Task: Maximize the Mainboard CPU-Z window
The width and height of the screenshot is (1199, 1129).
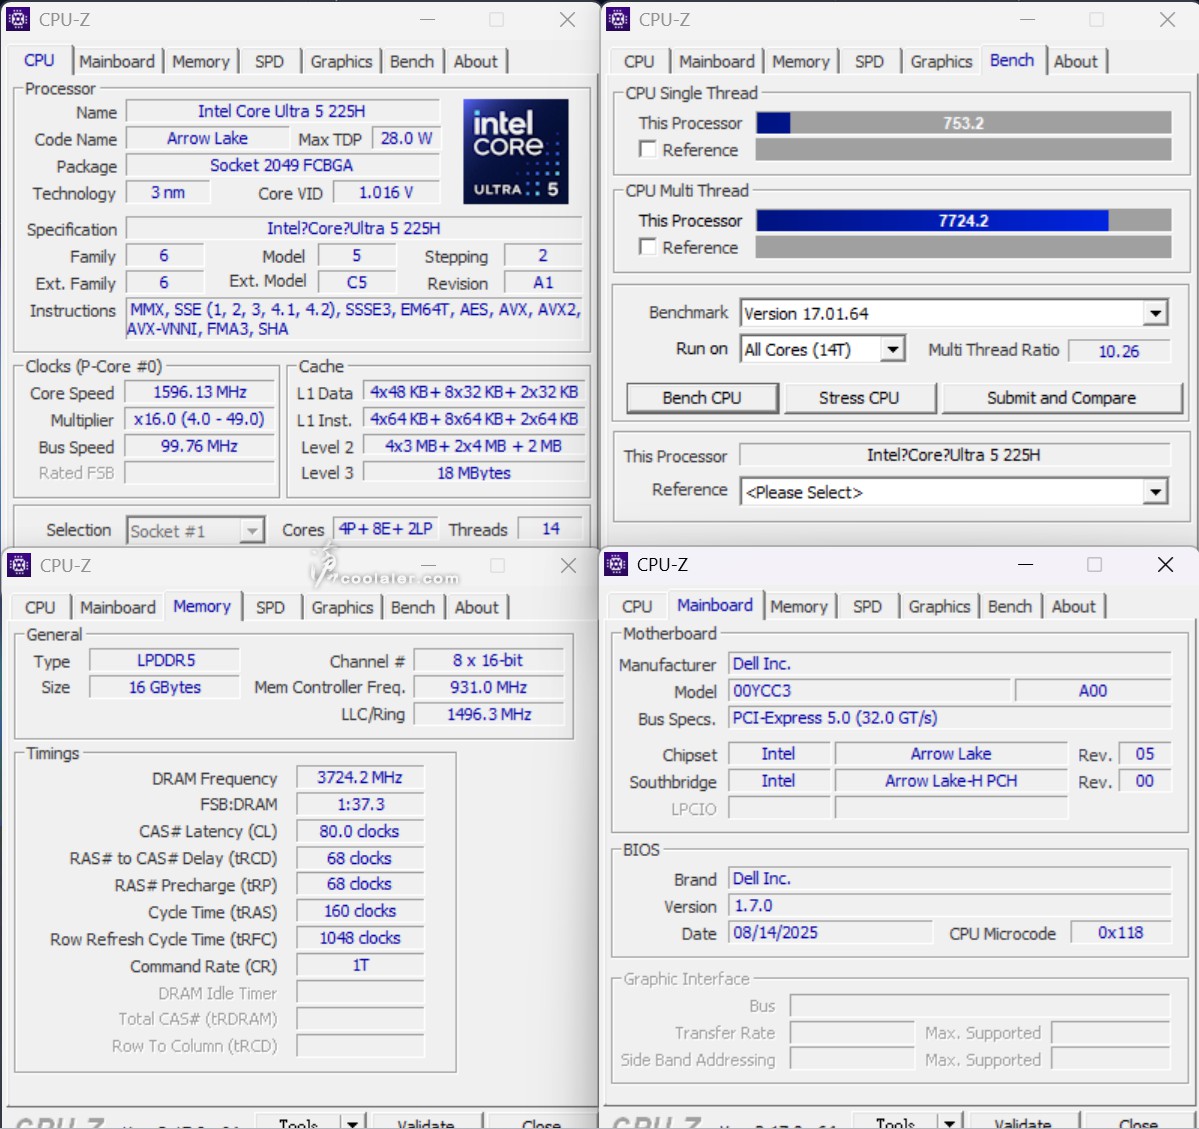Action: 1094,564
